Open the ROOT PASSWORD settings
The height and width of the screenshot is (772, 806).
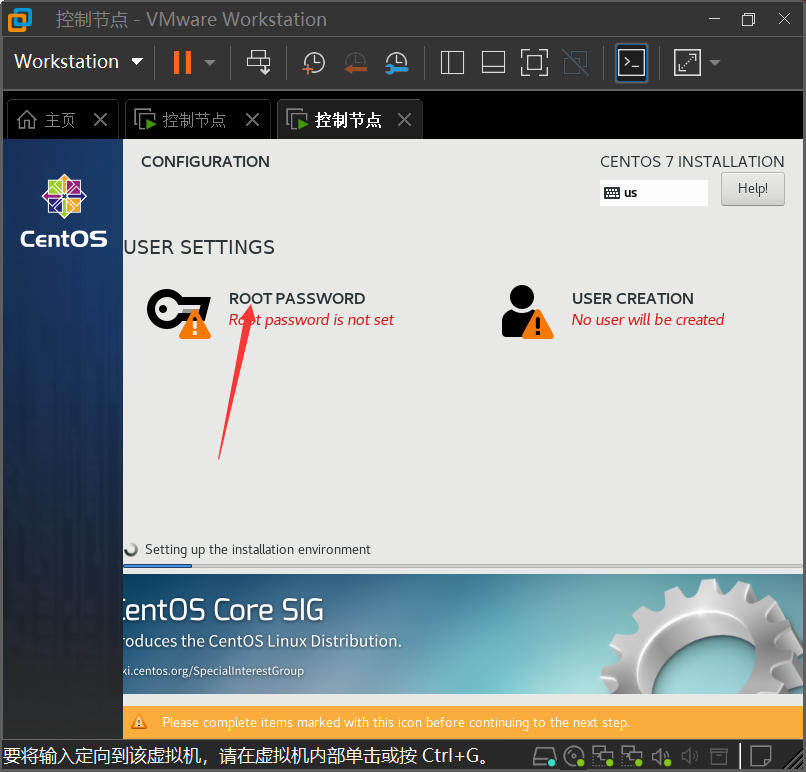[x=297, y=299]
